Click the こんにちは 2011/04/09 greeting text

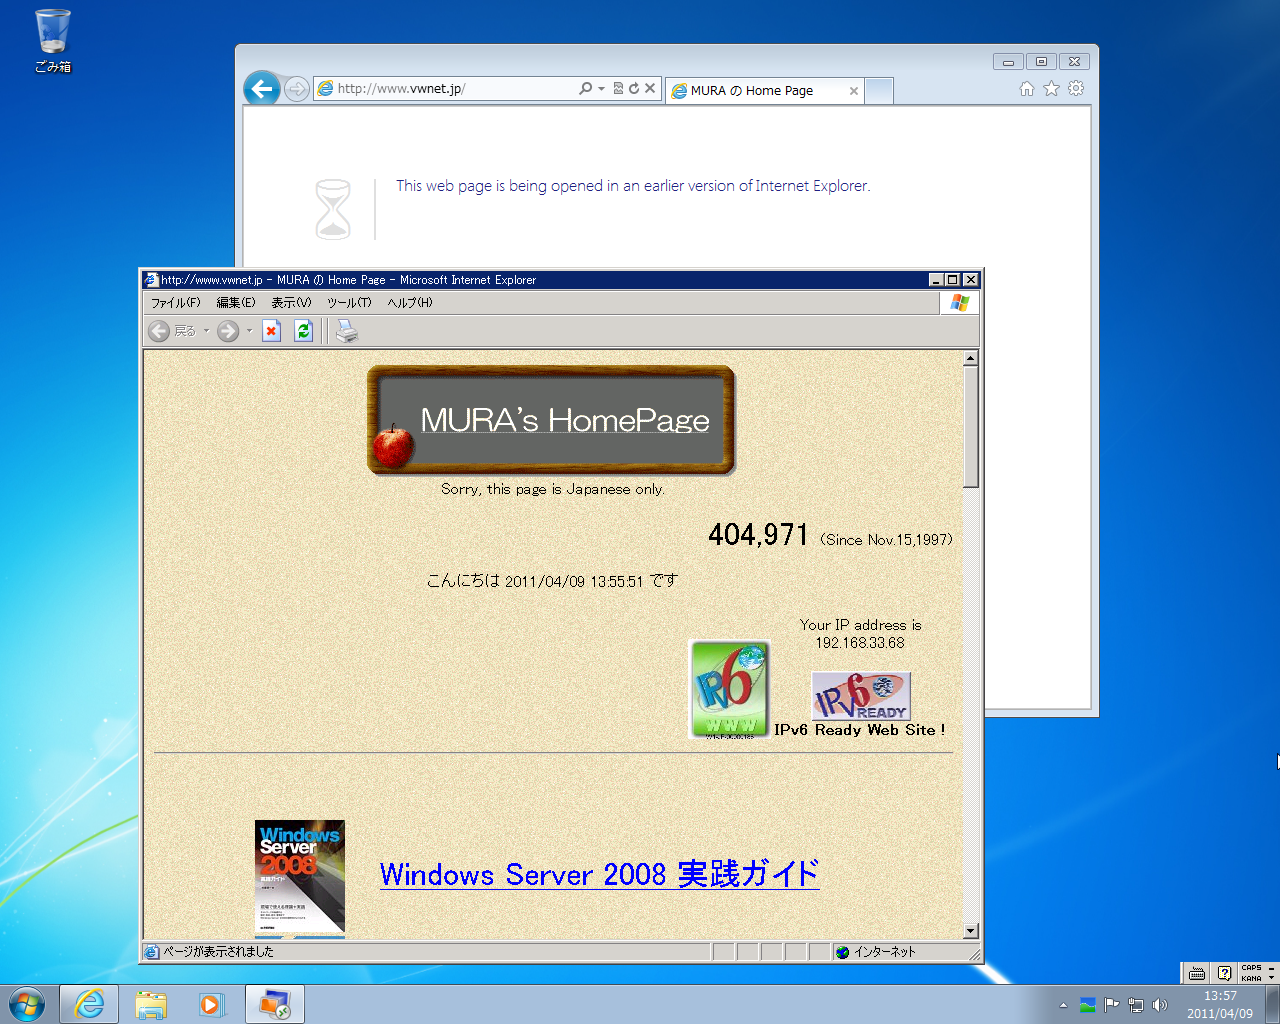click(552, 581)
